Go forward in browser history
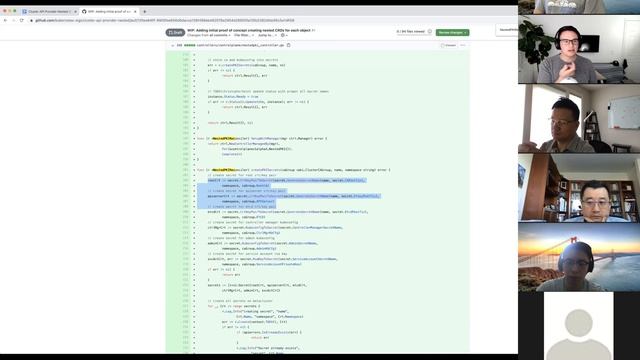Image resolution: width=640 pixels, height=360 pixels. coord(13,20)
